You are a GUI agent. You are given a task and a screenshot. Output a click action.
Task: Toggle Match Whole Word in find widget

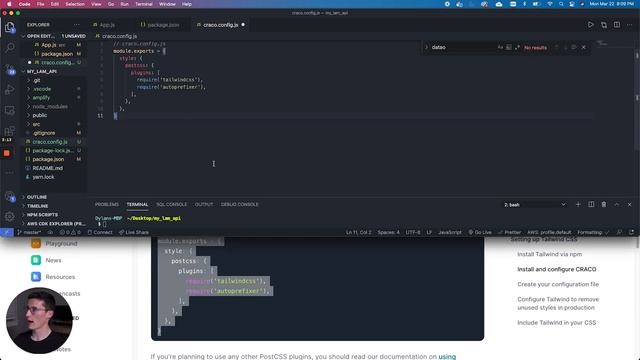click(509, 47)
